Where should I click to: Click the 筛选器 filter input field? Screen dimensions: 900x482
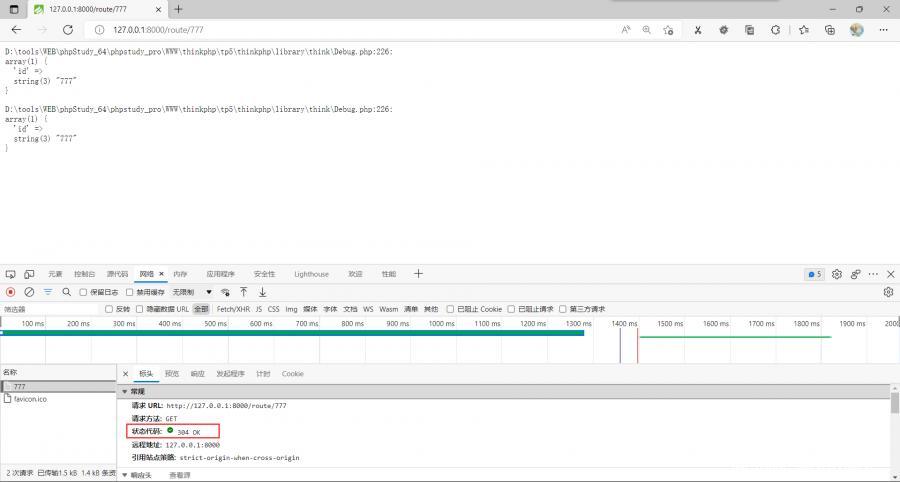coord(50,309)
